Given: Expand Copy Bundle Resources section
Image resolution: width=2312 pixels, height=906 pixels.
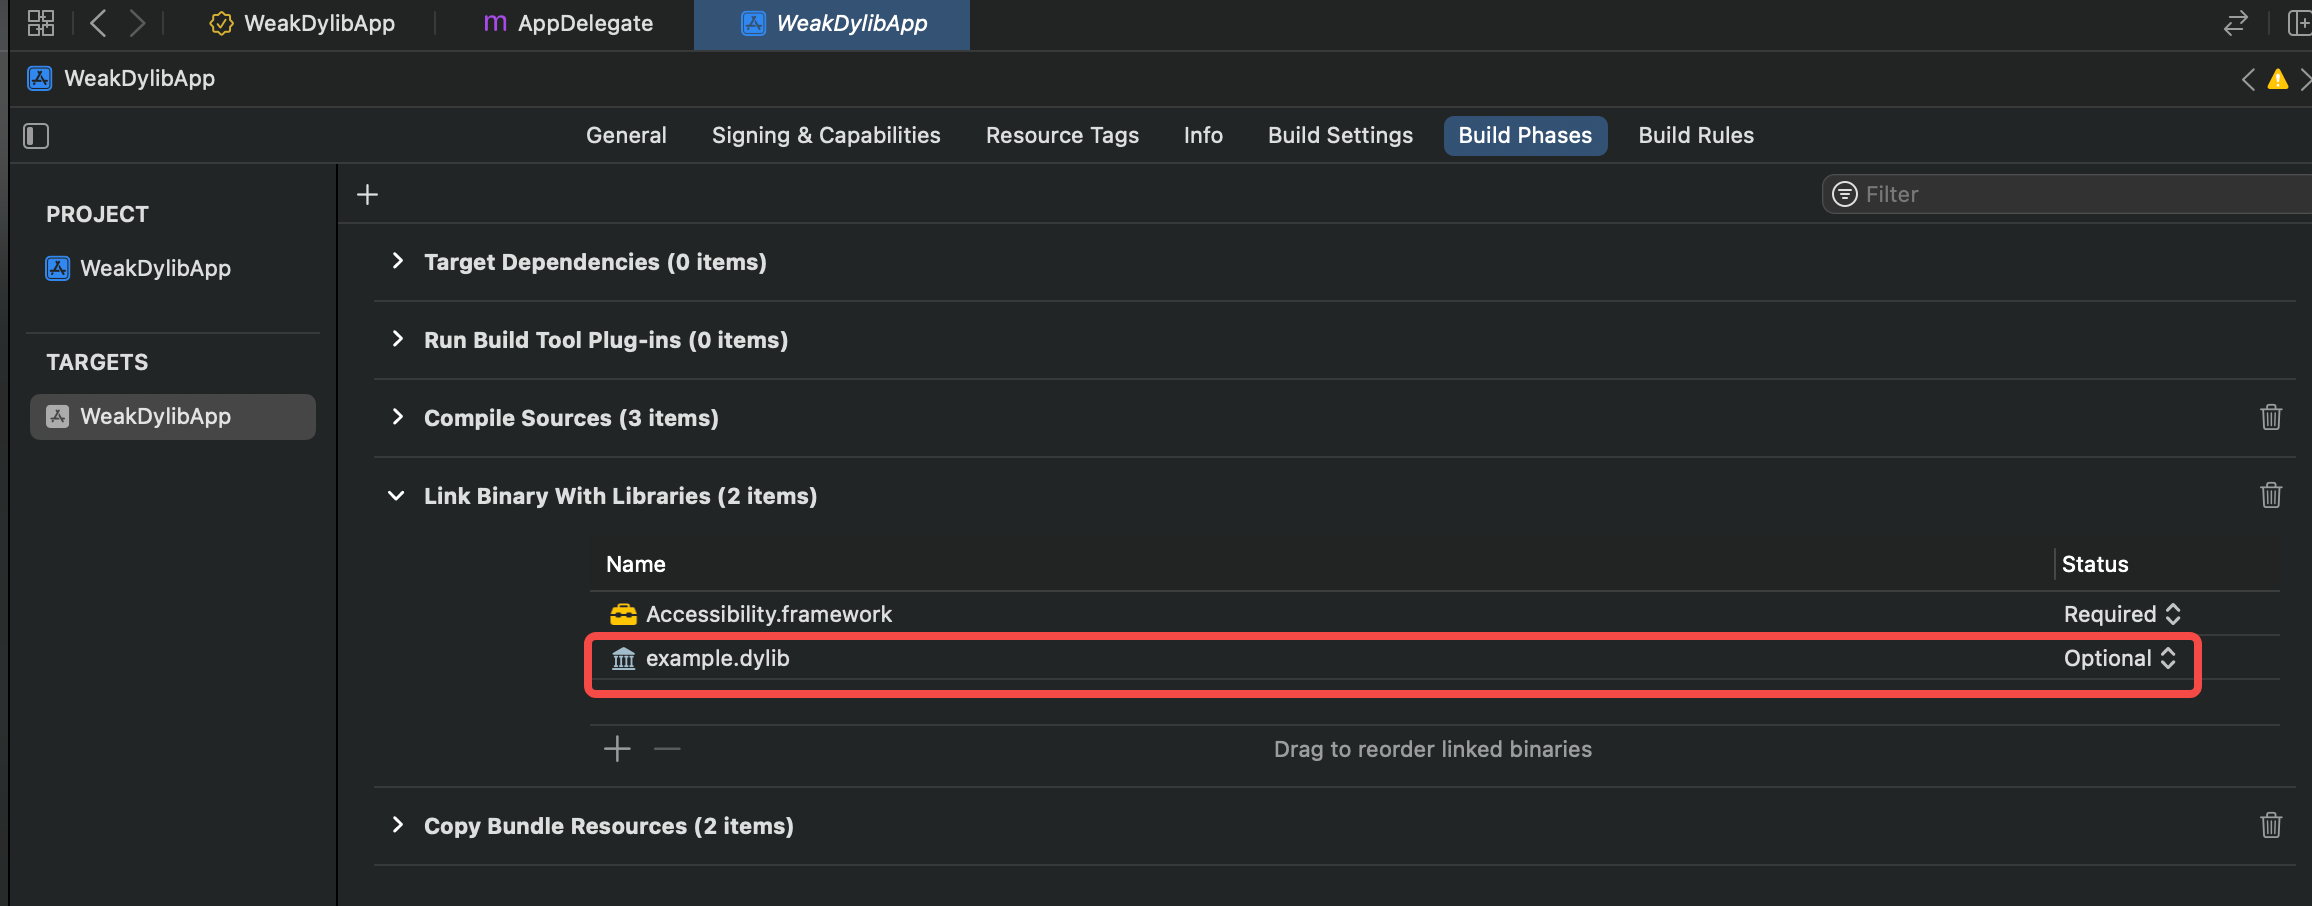Looking at the screenshot, I should tap(397, 825).
